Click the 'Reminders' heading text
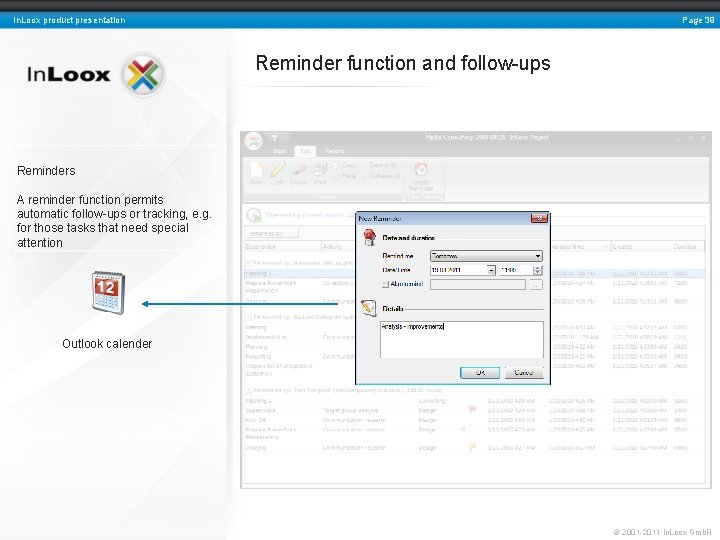 tap(46, 171)
